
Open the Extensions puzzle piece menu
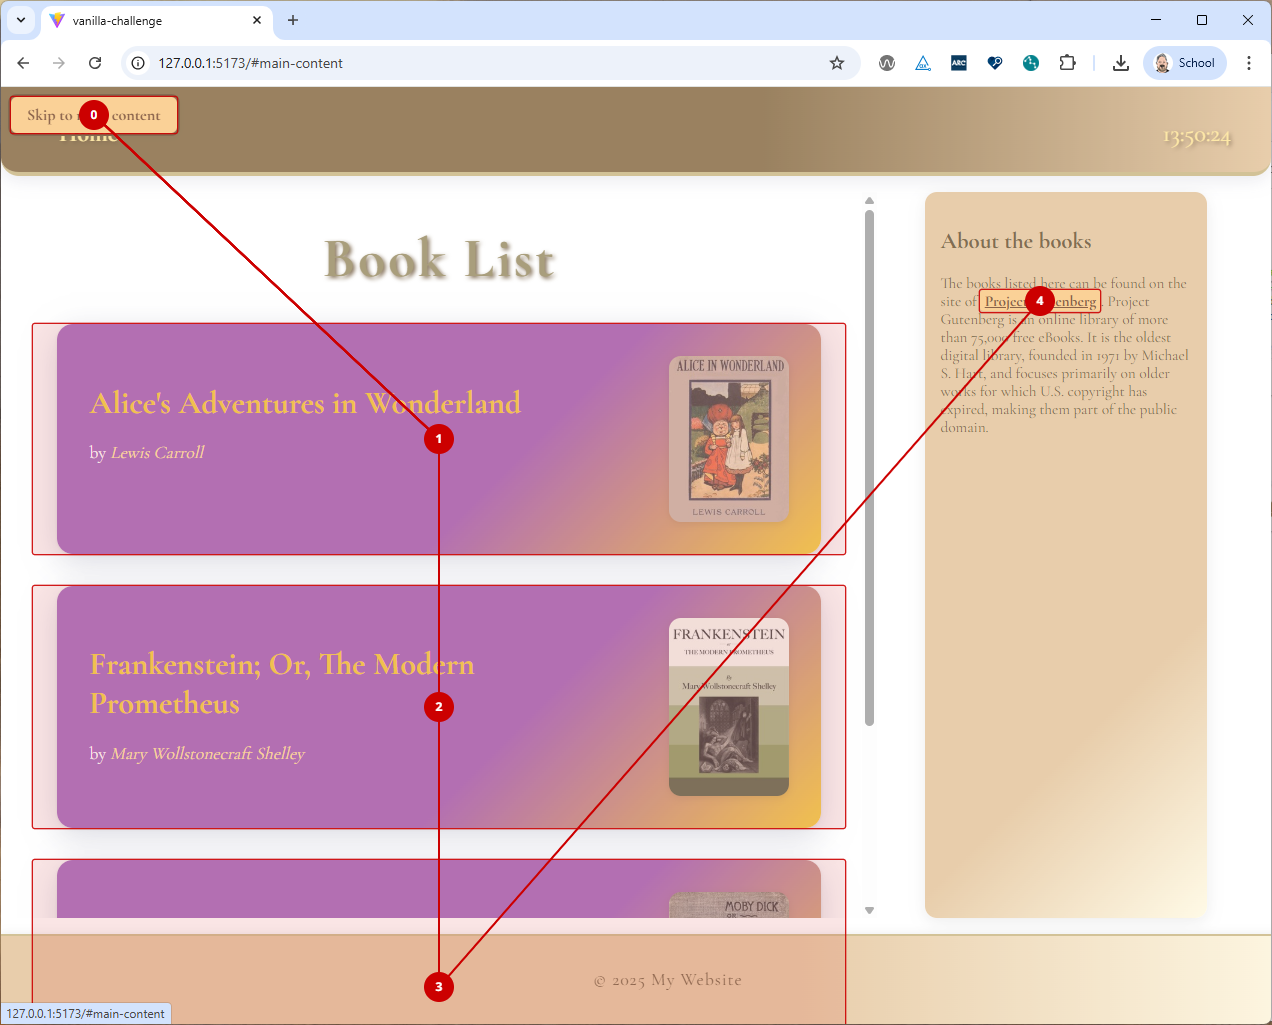pyautogui.click(x=1067, y=63)
